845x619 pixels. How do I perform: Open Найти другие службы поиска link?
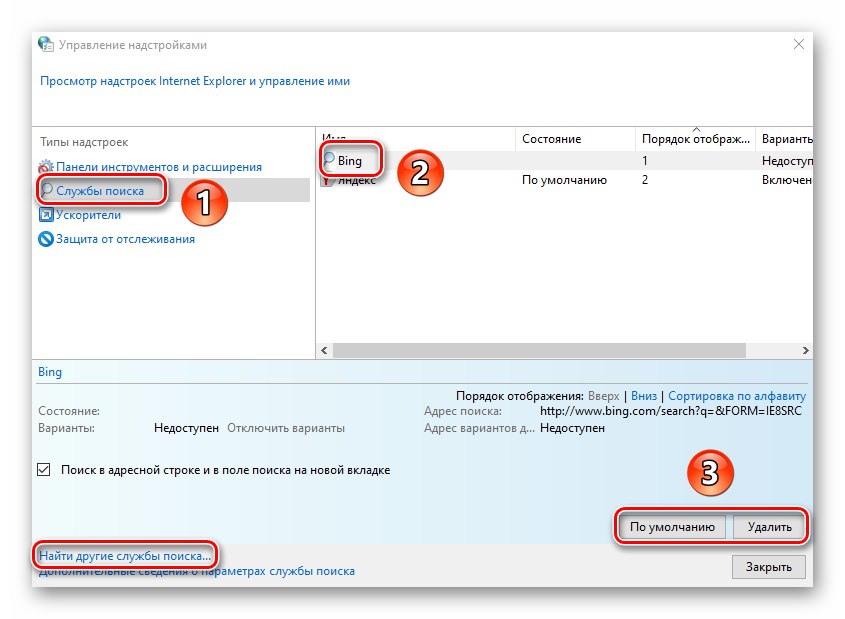(125, 555)
